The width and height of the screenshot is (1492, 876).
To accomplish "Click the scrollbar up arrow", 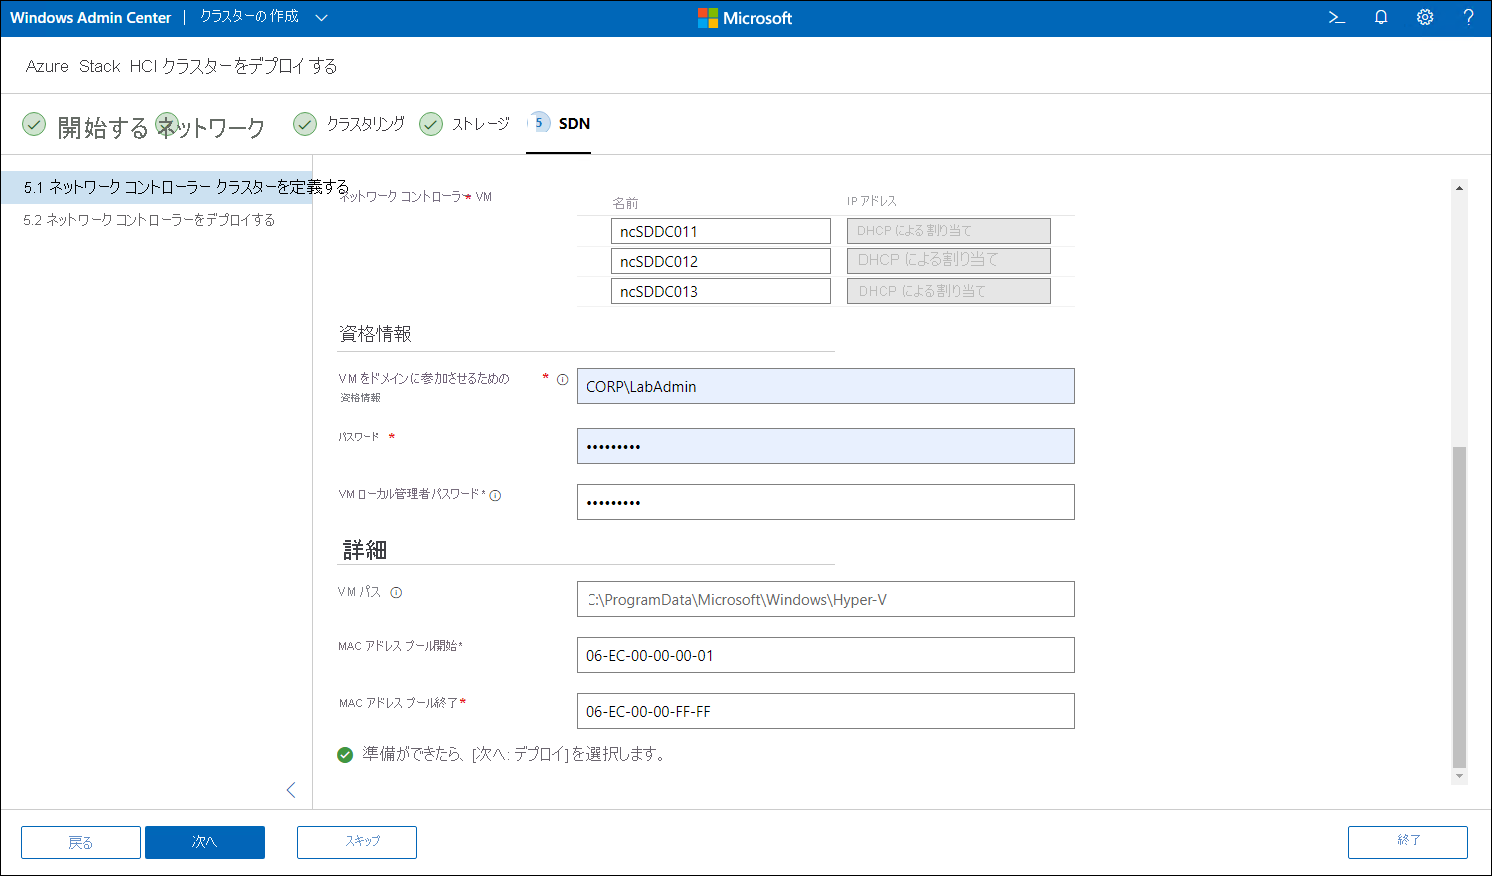I will coord(1459,188).
